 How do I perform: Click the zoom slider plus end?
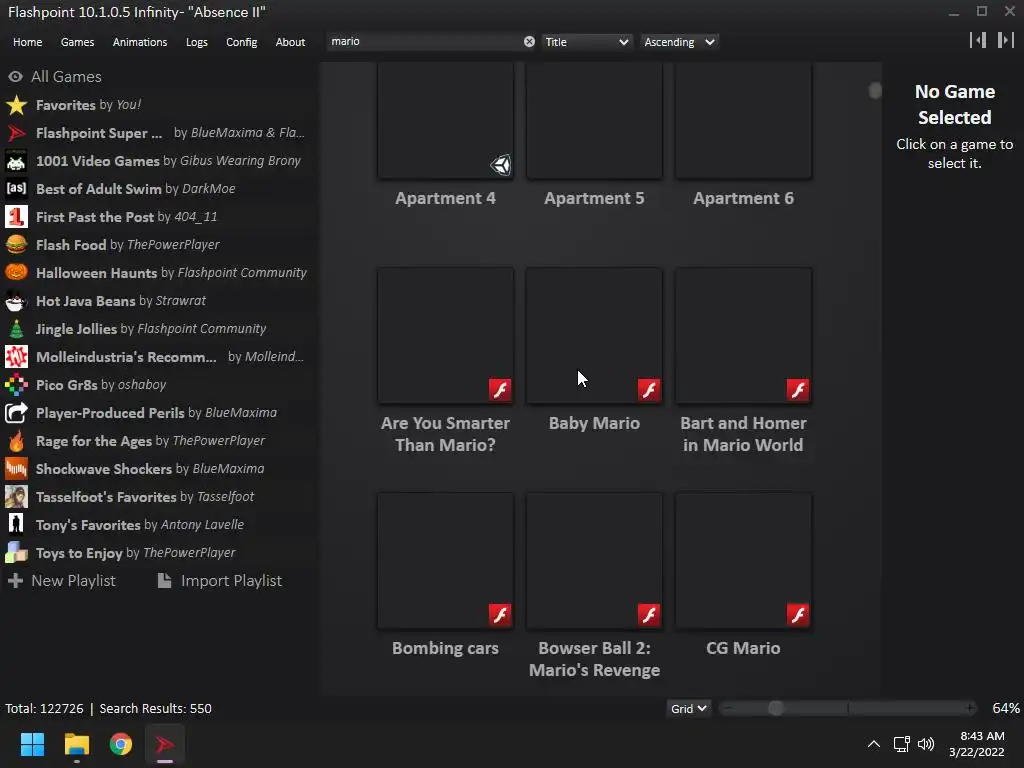tap(970, 709)
